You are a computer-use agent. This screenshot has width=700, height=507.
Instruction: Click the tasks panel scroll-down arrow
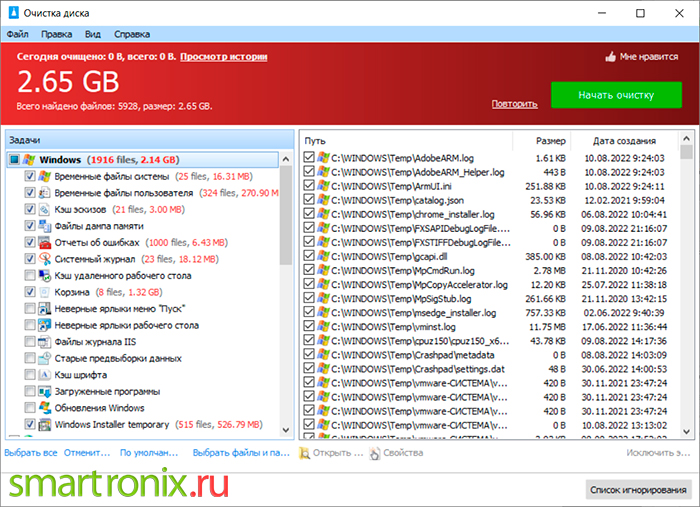(286, 430)
